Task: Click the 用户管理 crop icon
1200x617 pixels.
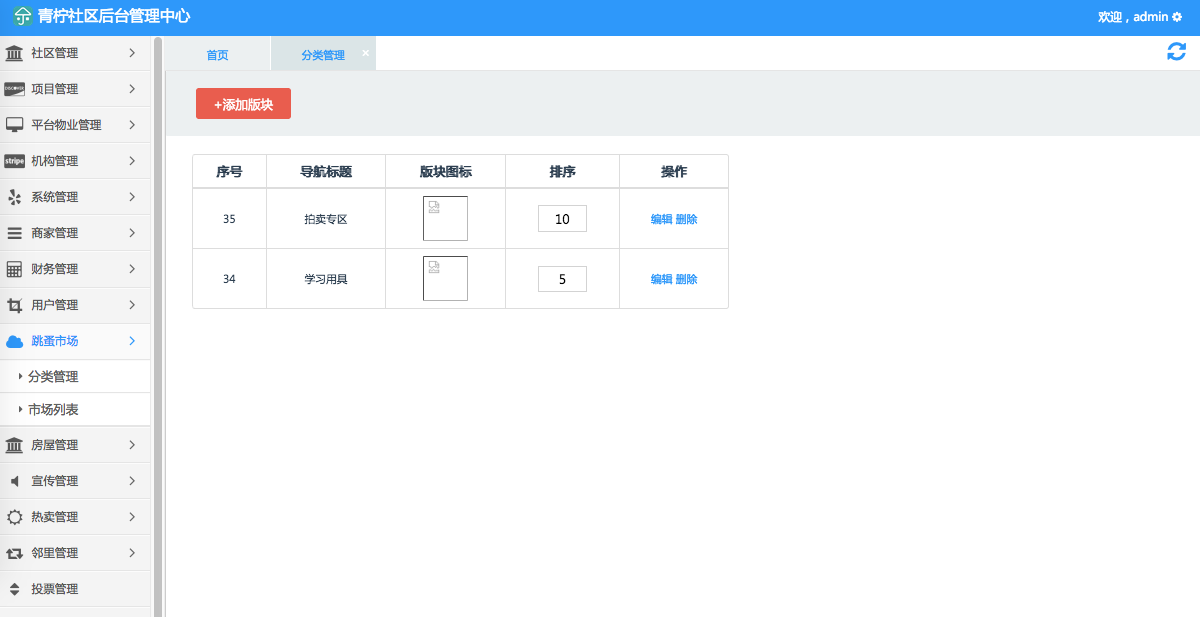Action: pos(14,305)
